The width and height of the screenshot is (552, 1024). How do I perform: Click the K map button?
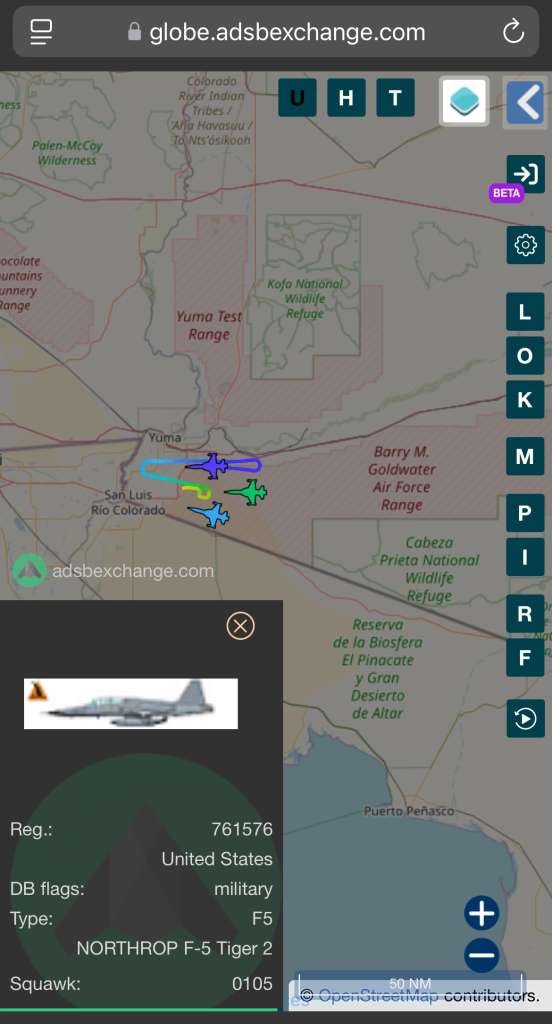tap(525, 400)
